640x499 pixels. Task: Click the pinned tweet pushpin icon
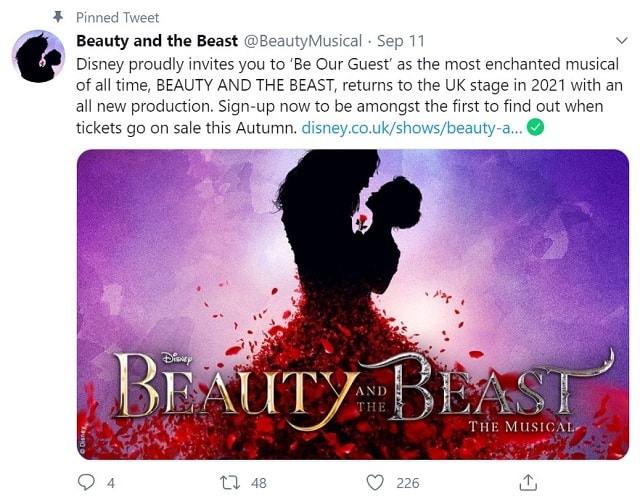coord(58,16)
